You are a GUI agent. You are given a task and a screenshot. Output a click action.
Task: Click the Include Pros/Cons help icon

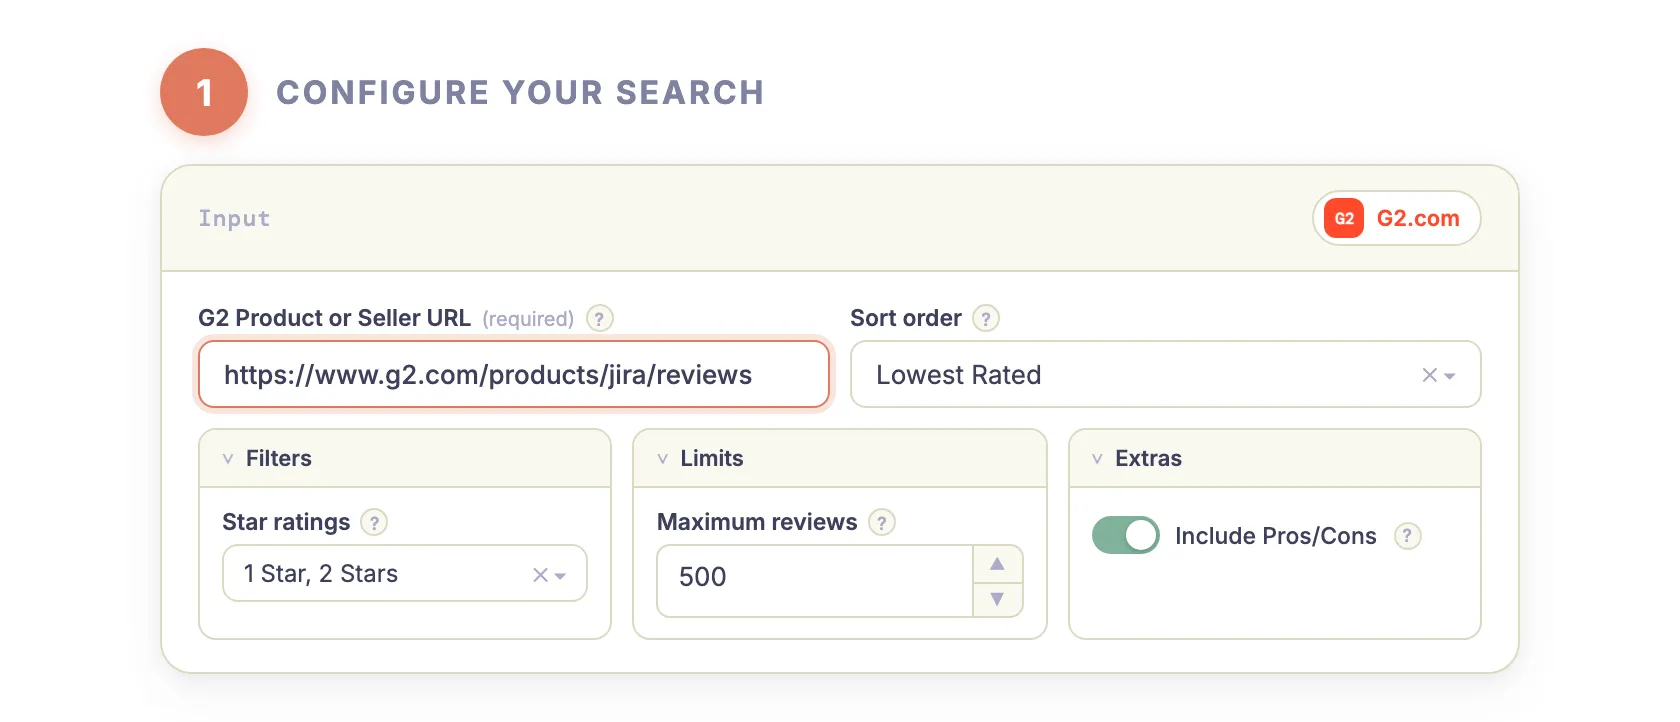pyautogui.click(x=1409, y=536)
